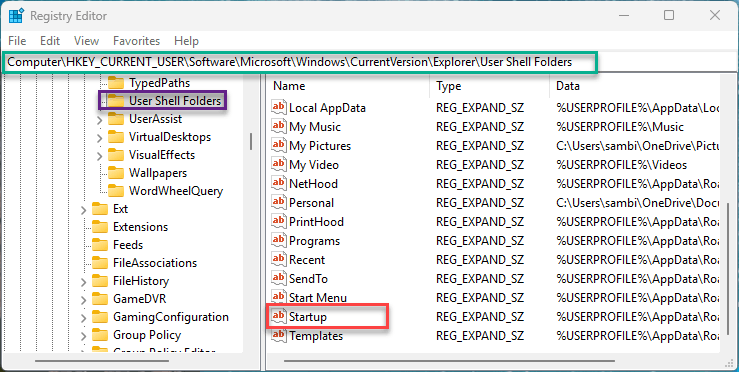Screen dimensions: 739x372
Task: Click the string icon beside Startup
Action: (279, 316)
